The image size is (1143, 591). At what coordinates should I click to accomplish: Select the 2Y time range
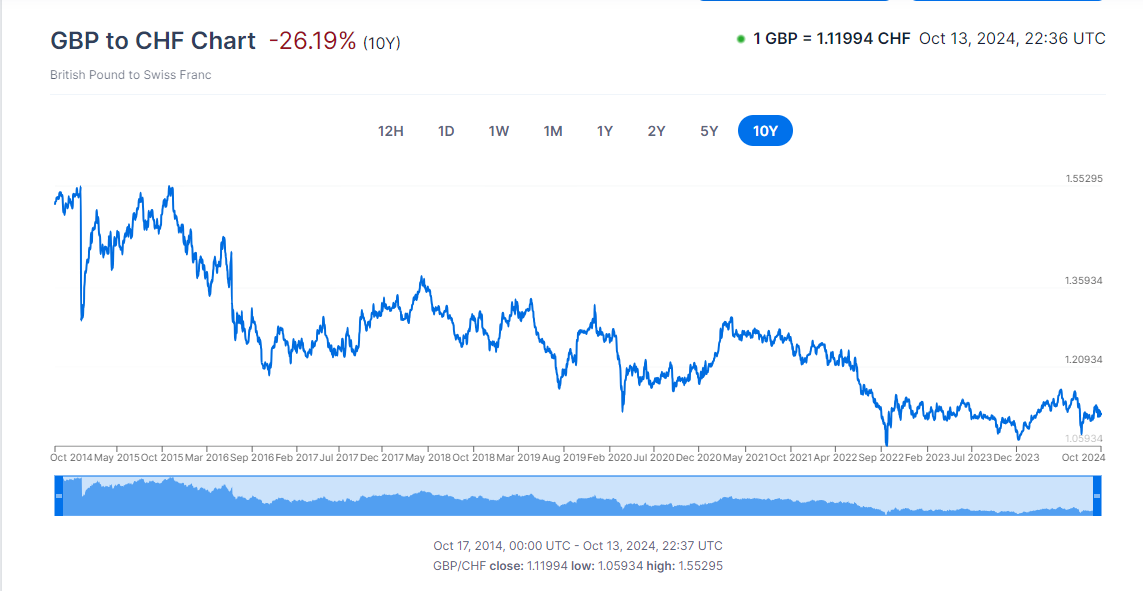click(656, 131)
